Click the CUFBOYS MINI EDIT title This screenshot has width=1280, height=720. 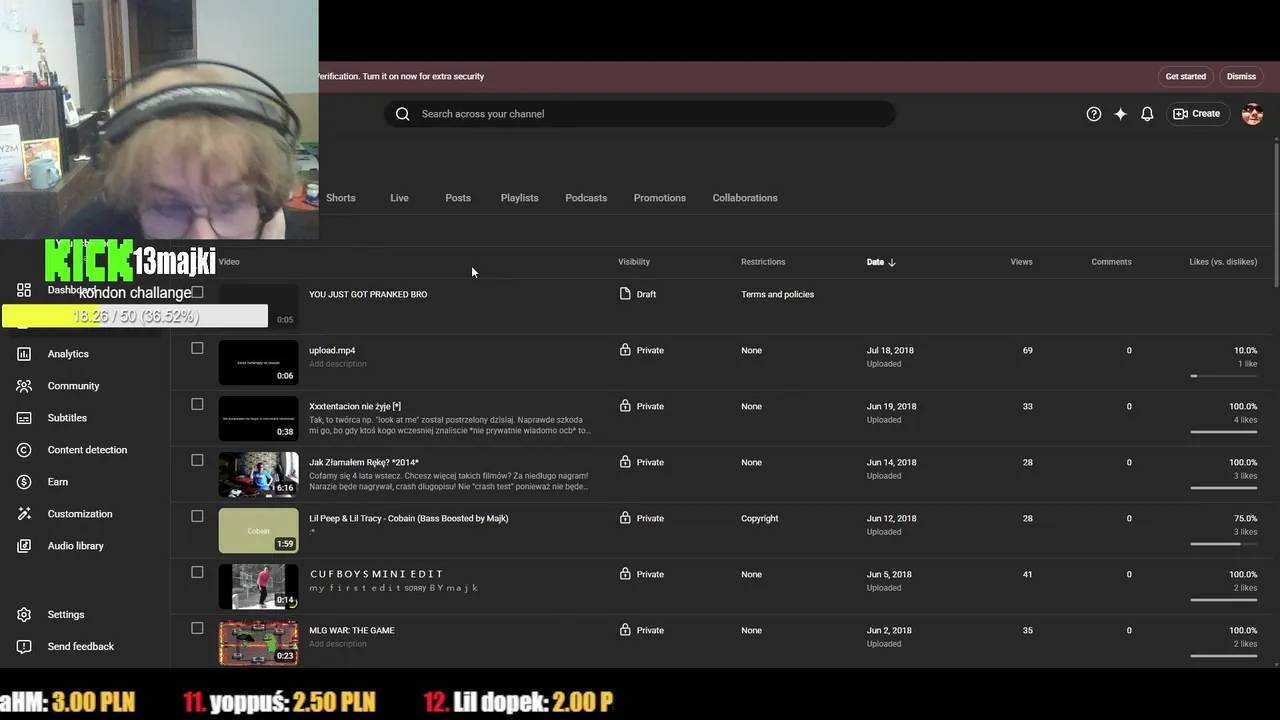coord(376,574)
